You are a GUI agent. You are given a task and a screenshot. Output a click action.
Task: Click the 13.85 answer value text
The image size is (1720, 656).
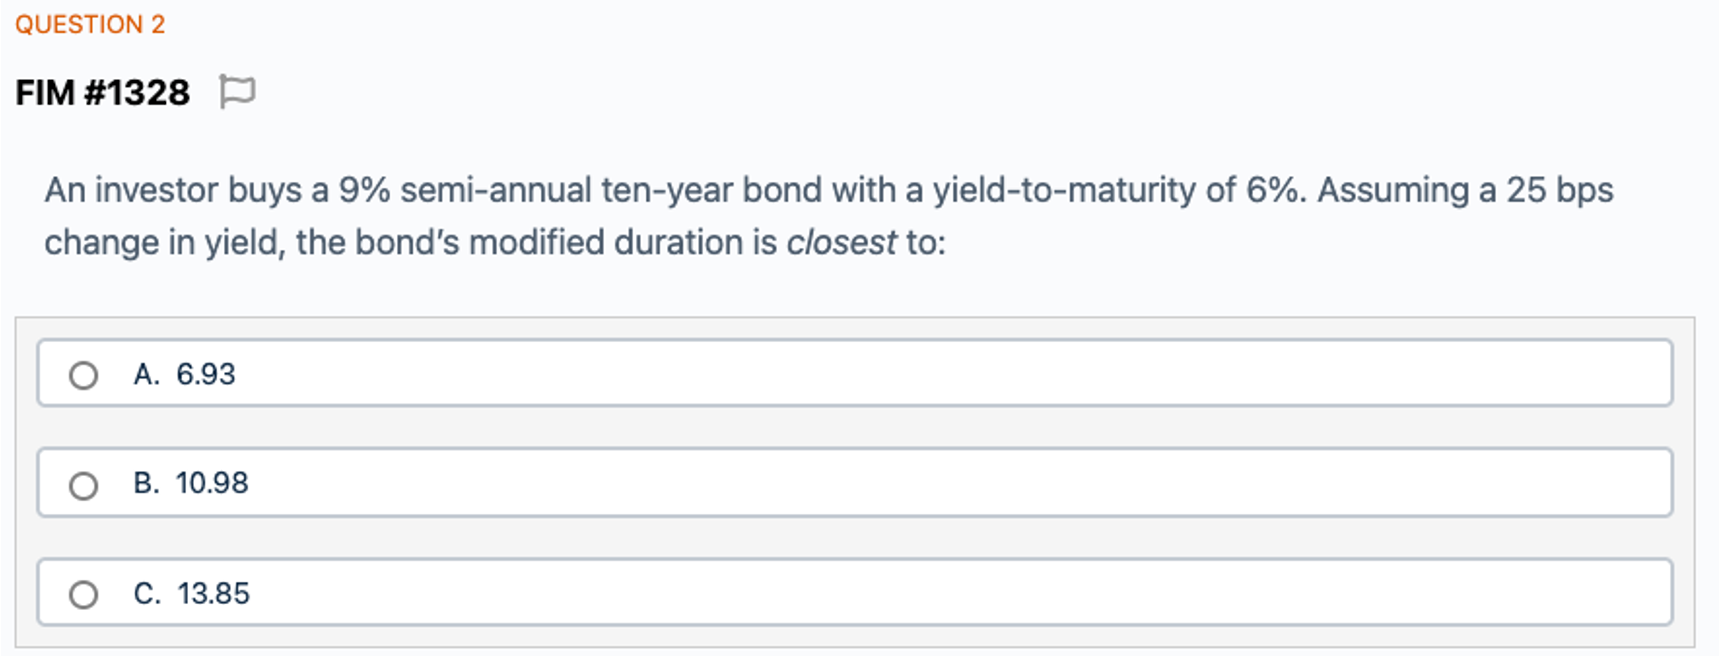coord(214,593)
